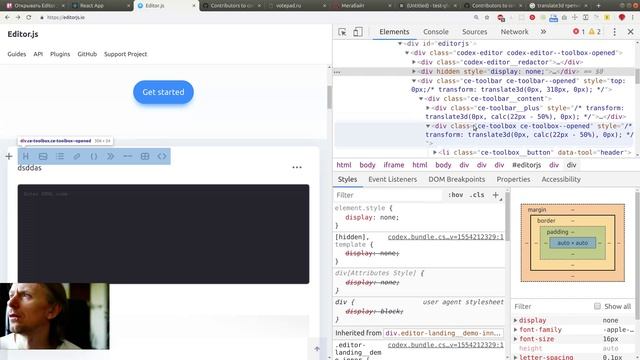This screenshot has width=640, height=360.
Task: Go back in browser history
Action: [7, 18]
